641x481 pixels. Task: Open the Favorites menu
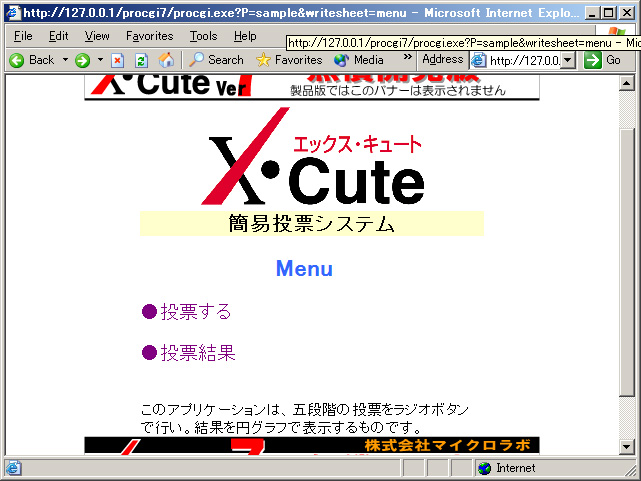[149, 36]
